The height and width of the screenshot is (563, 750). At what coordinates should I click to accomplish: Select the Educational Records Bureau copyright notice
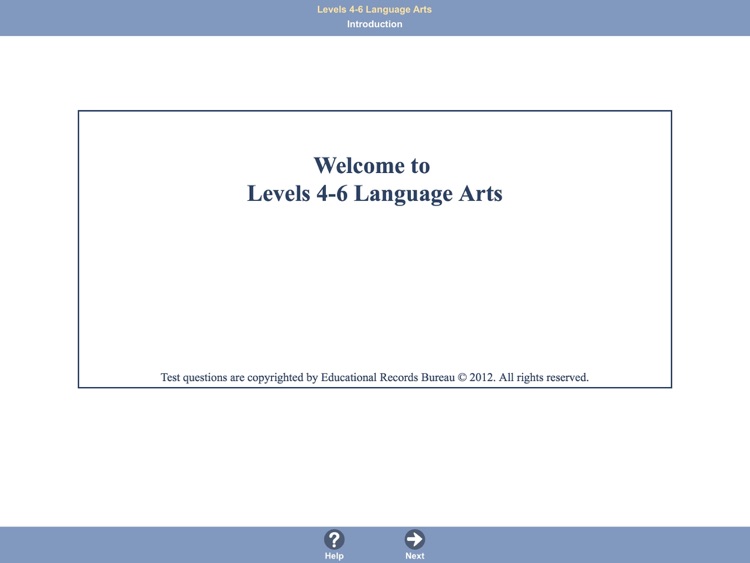(x=375, y=377)
